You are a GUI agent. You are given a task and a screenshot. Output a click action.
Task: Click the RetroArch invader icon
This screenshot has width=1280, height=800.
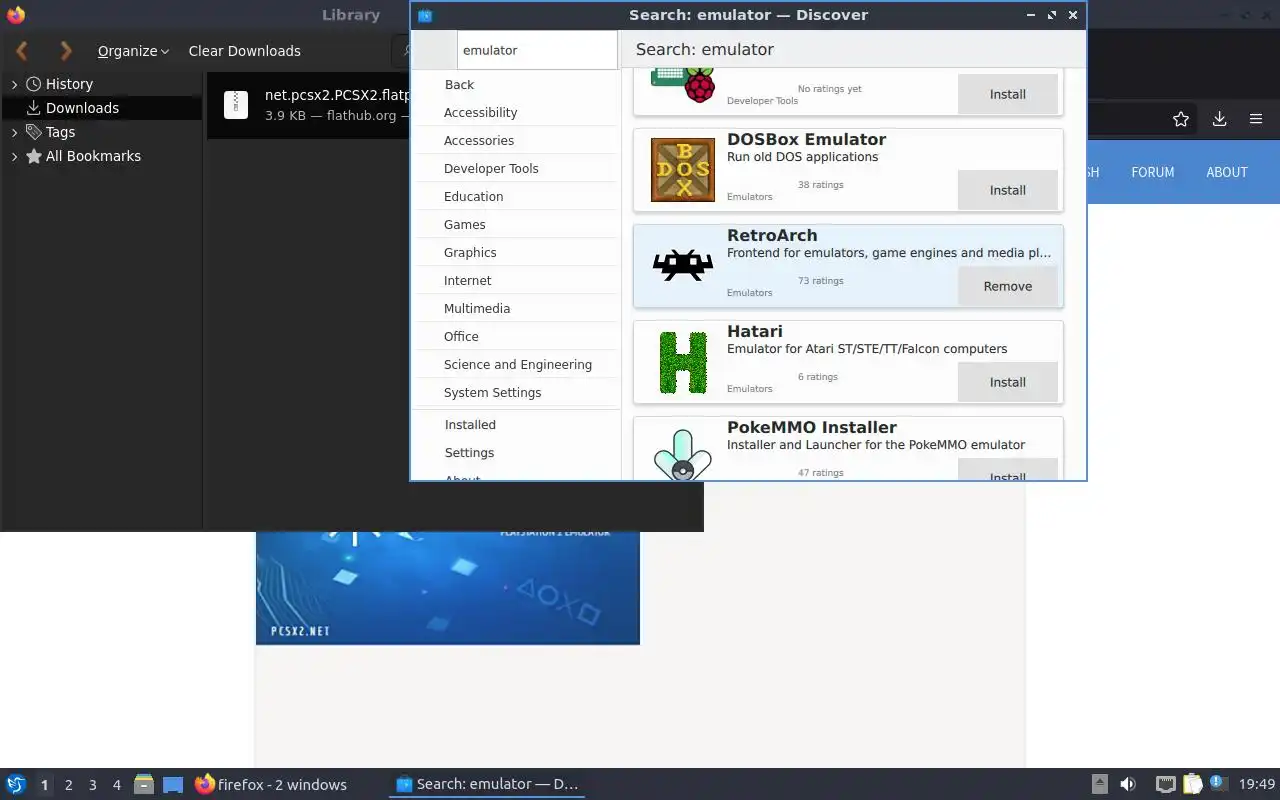tap(683, 266)
